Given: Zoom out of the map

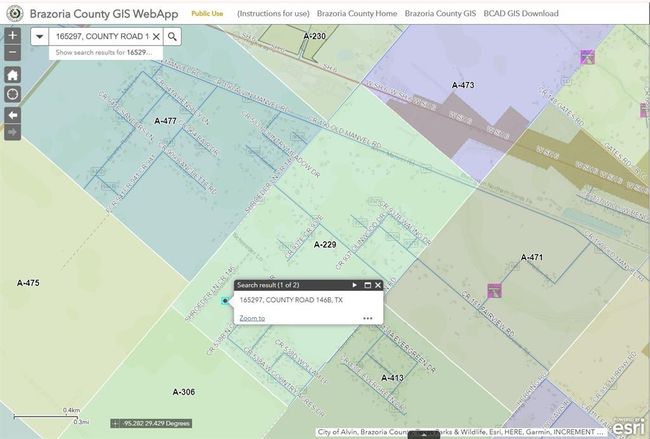Looking at the screenshot, I should click(x=12, y=51).
